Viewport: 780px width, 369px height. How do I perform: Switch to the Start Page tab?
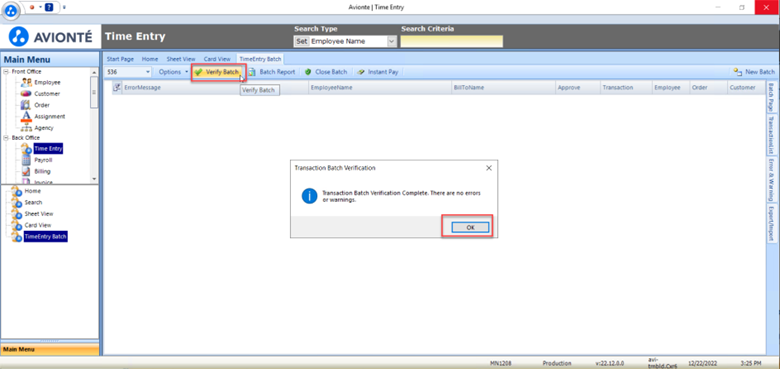(120, 59)
